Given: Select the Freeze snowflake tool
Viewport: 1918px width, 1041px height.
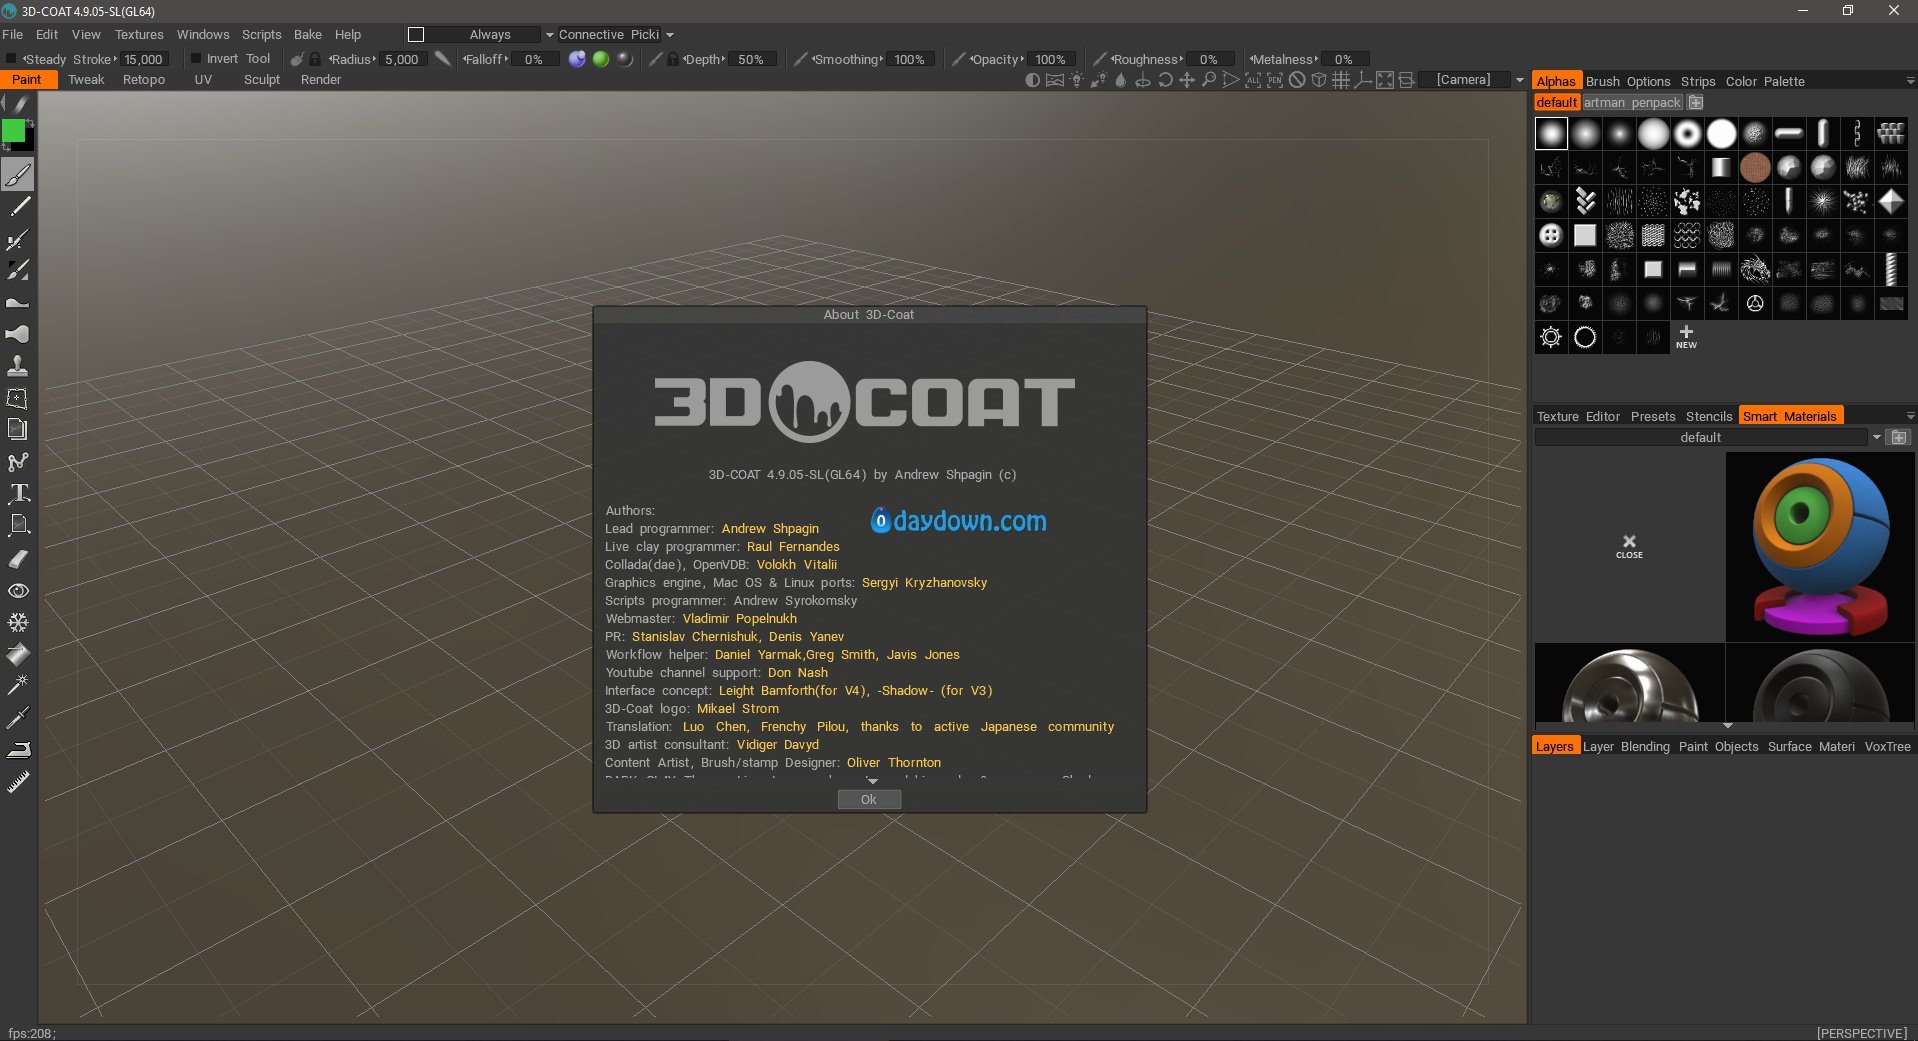Looking at the screenshot, I should [x=18, y=622].
